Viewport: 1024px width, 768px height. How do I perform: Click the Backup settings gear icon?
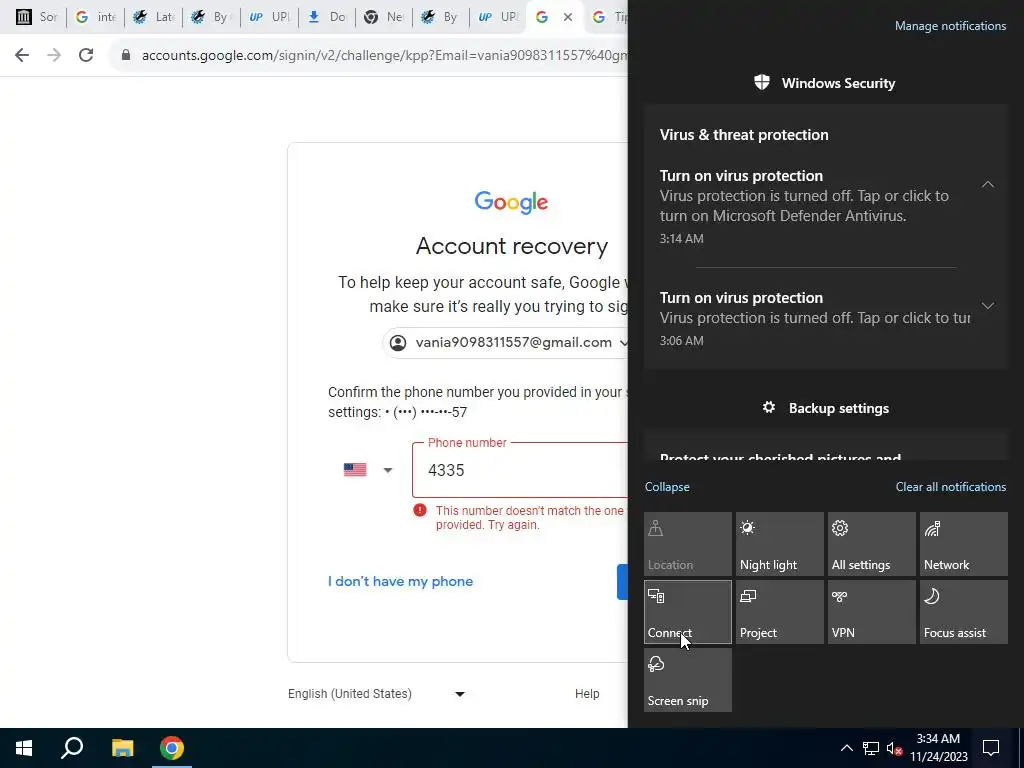pos(769,408)
